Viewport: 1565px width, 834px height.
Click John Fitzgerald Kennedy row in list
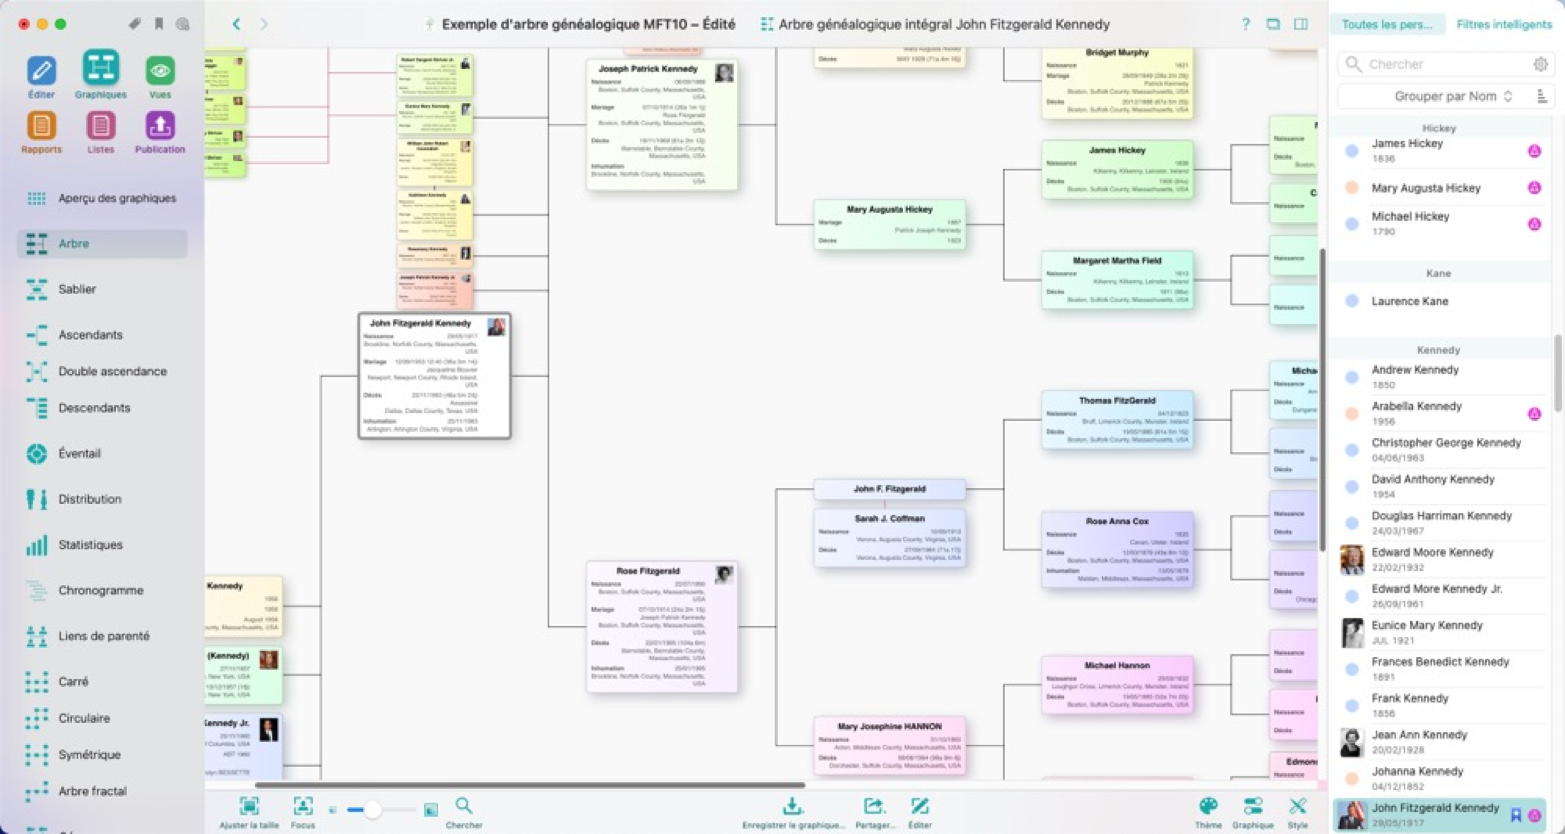click(x=1439, y=815)
